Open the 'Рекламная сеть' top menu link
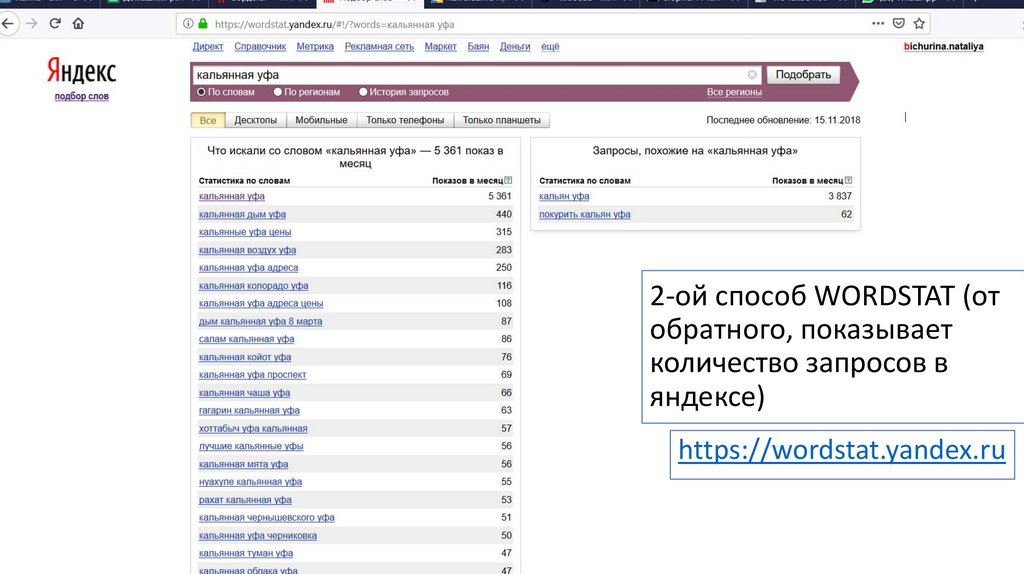The height and width of the screenshot is (574, 1024). point(379,46)
